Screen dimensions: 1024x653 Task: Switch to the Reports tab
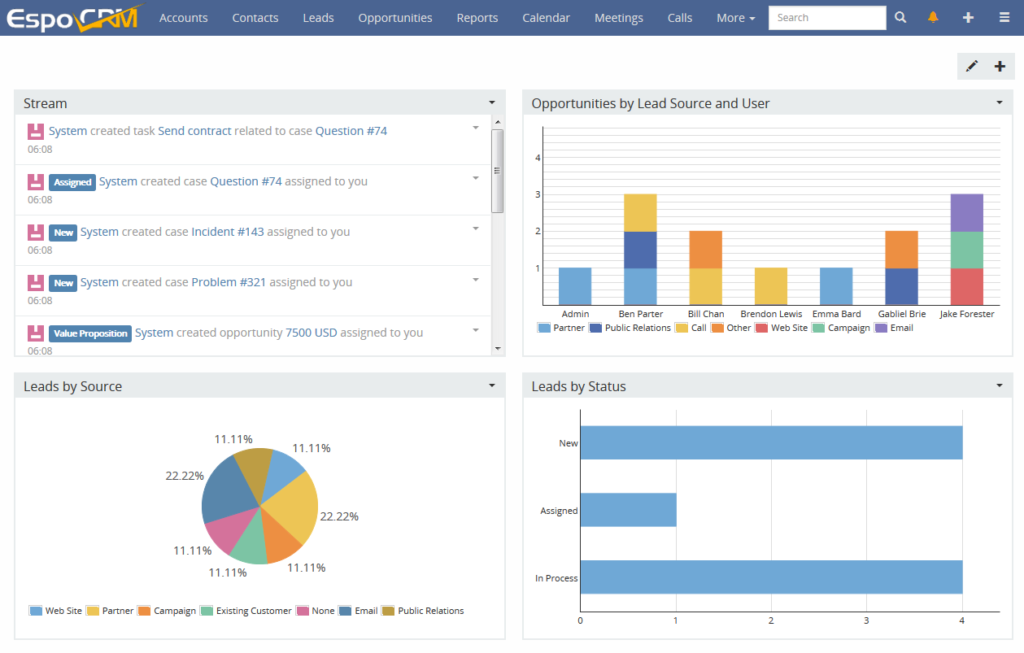[477, 18]
